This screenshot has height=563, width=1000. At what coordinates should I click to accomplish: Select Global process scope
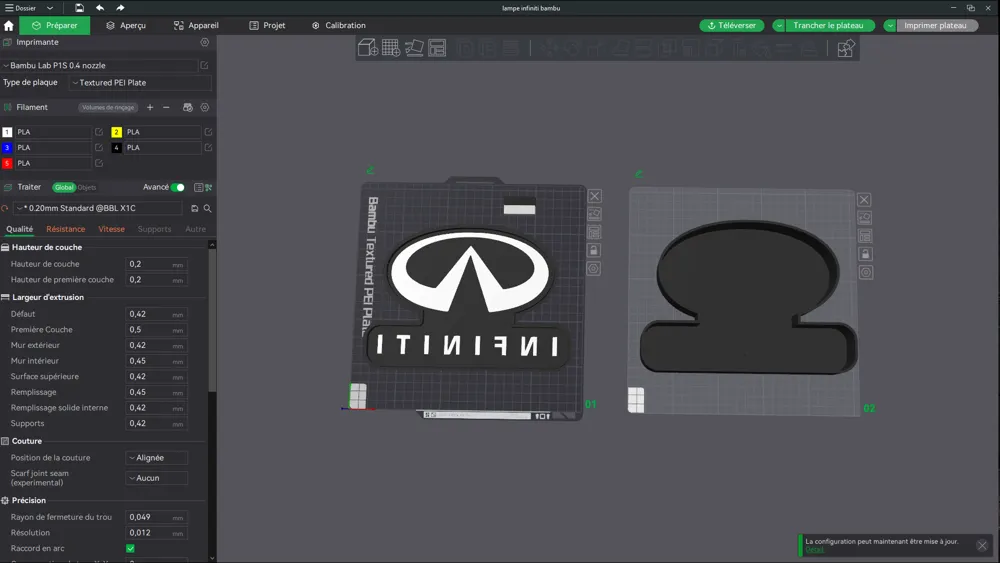64,187
